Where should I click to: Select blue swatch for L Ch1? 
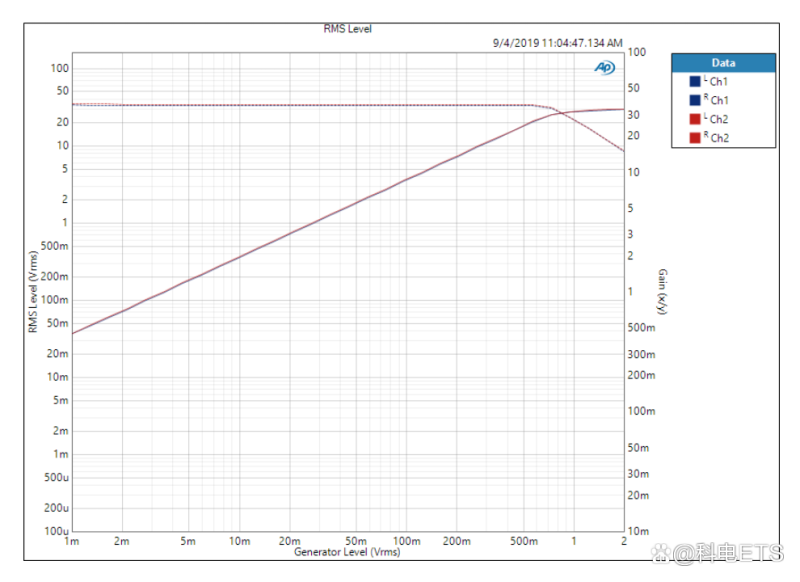click(x=694, y=81)
